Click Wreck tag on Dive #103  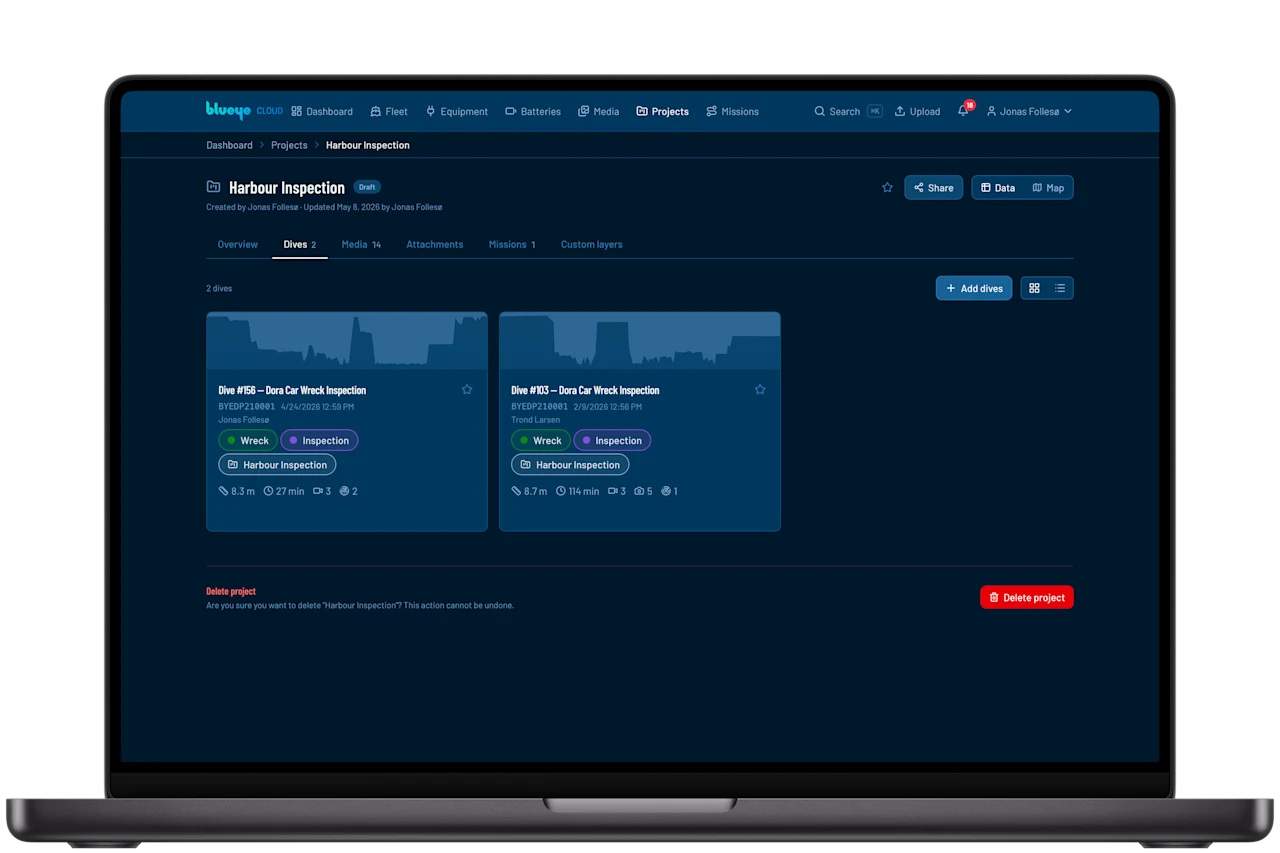(x=541, y=440)
